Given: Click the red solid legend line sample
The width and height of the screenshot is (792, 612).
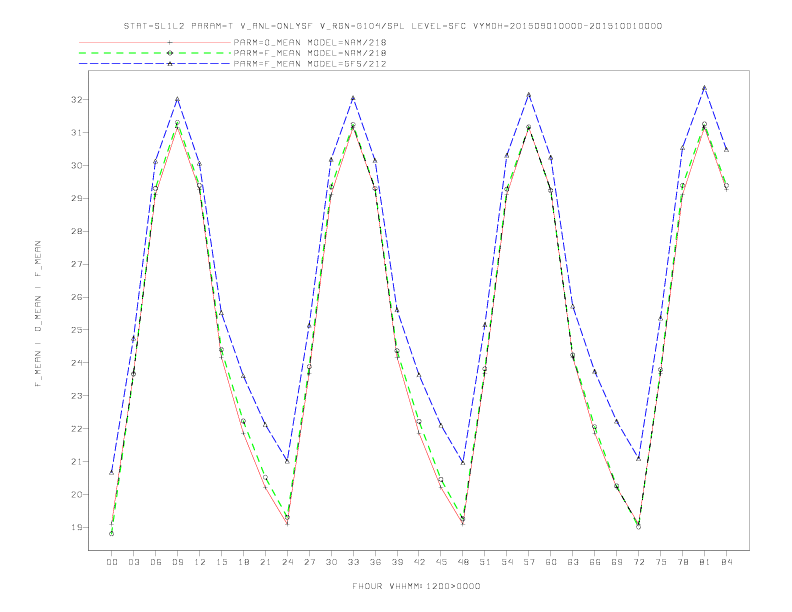Looking at the screenshot, I should point(155,42).
